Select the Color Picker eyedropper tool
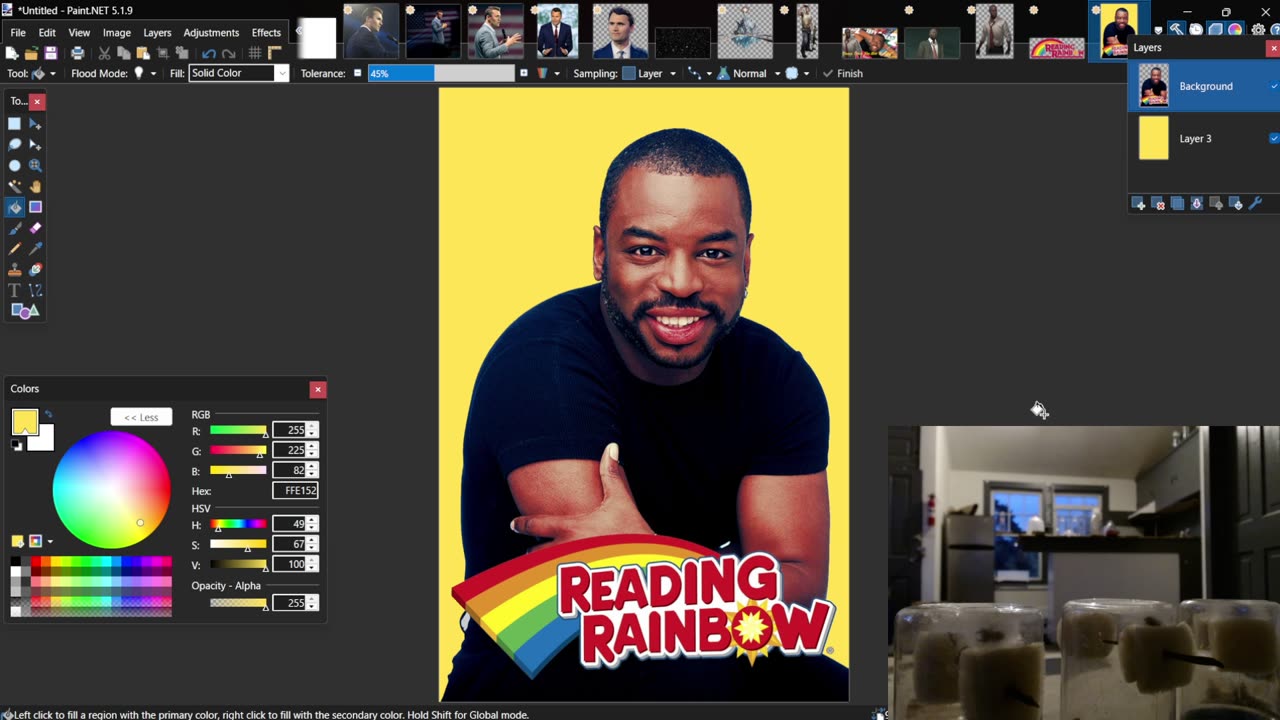Screen dimensions: 1280x720 (35, 249)
